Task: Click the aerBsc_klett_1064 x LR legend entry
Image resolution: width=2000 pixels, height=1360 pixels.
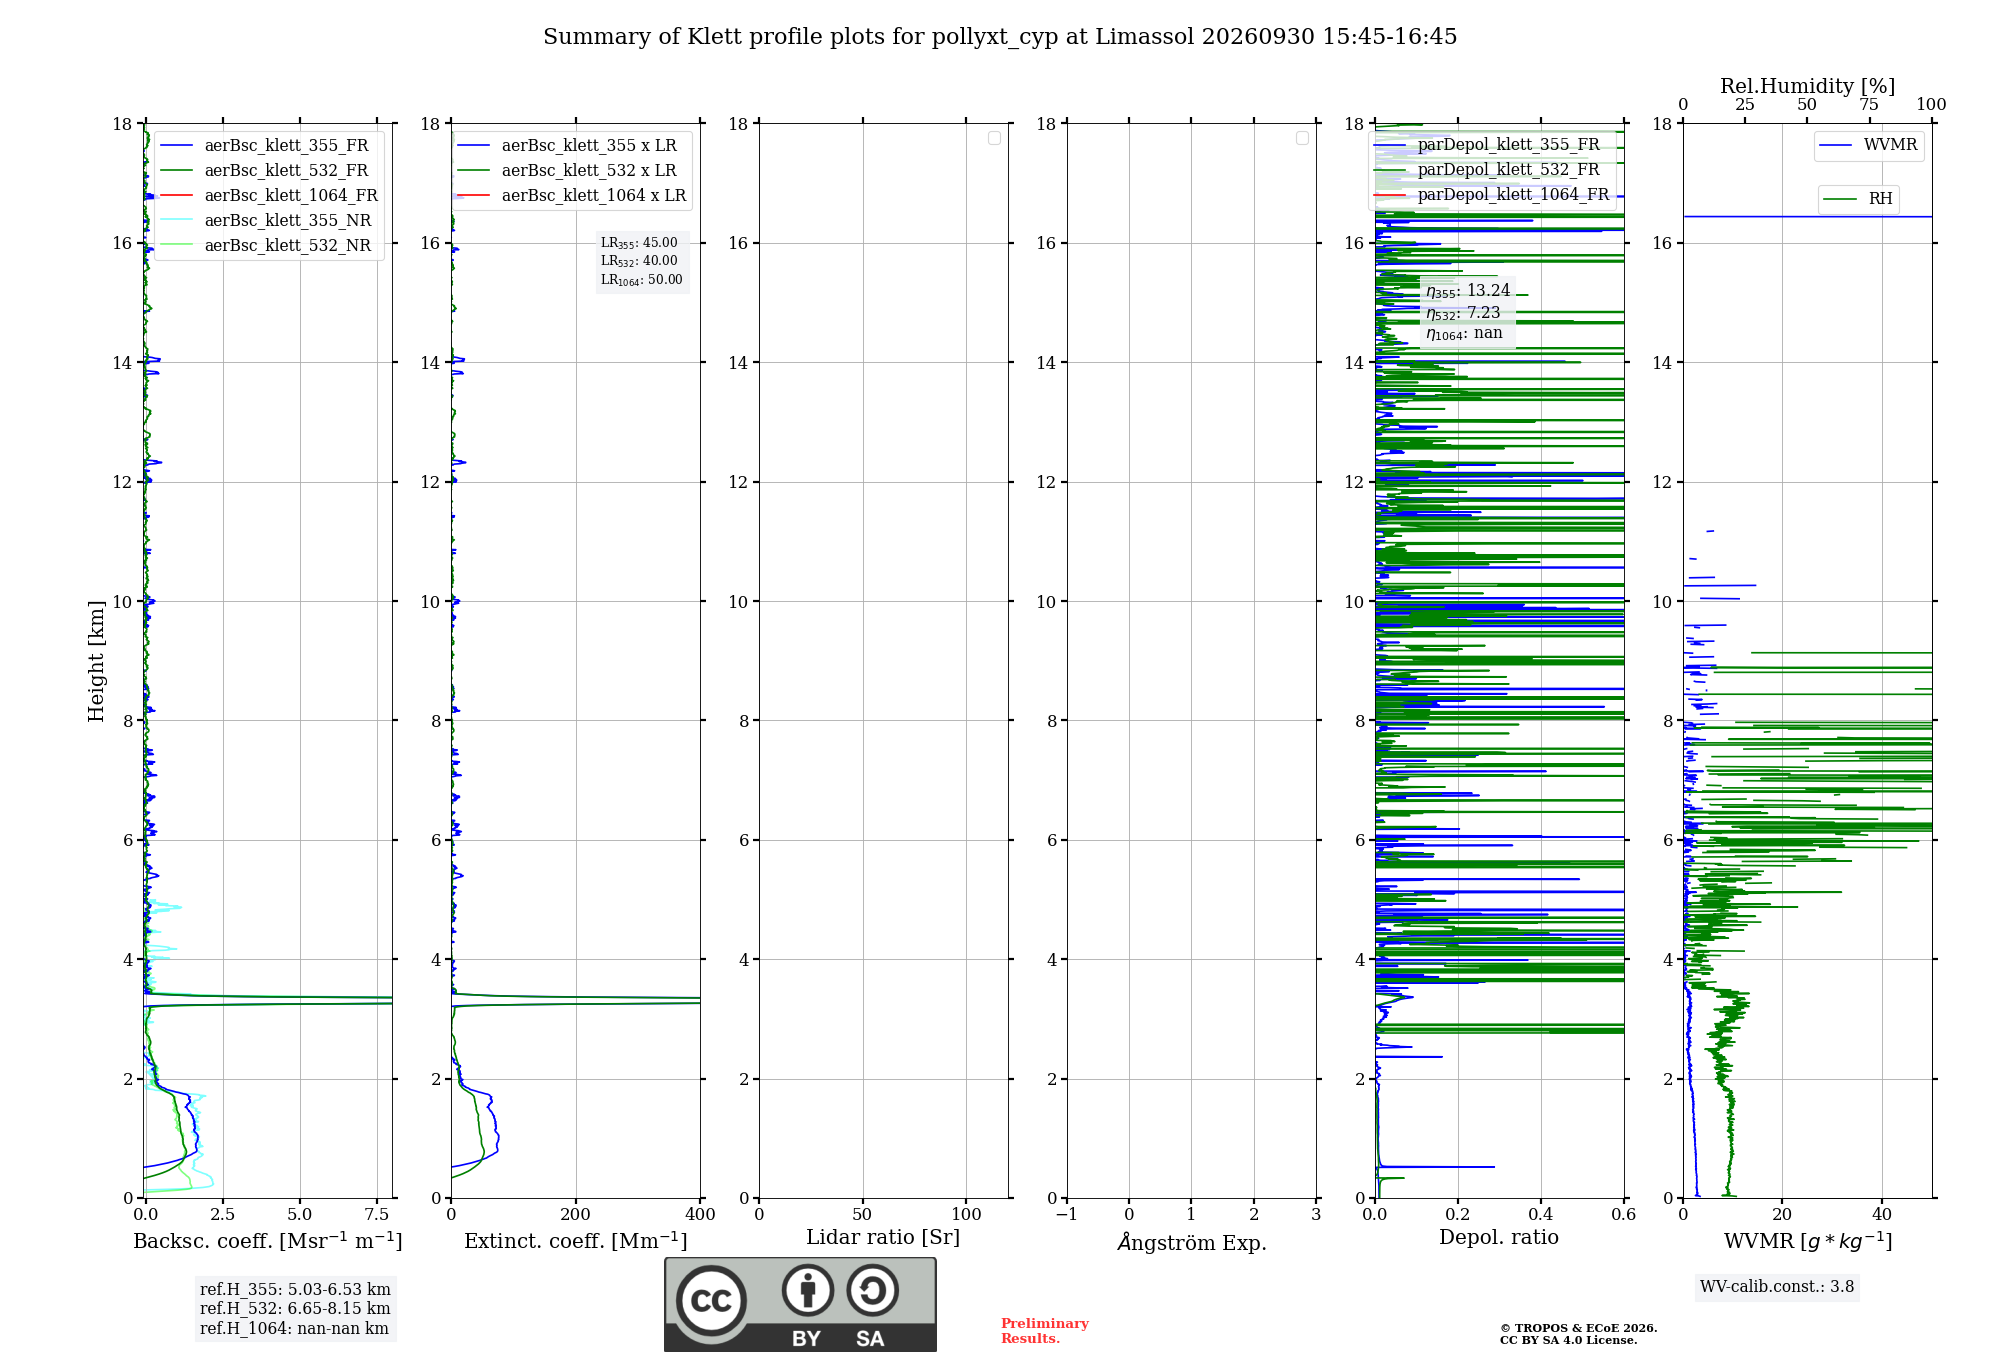Action: (573, 196)
